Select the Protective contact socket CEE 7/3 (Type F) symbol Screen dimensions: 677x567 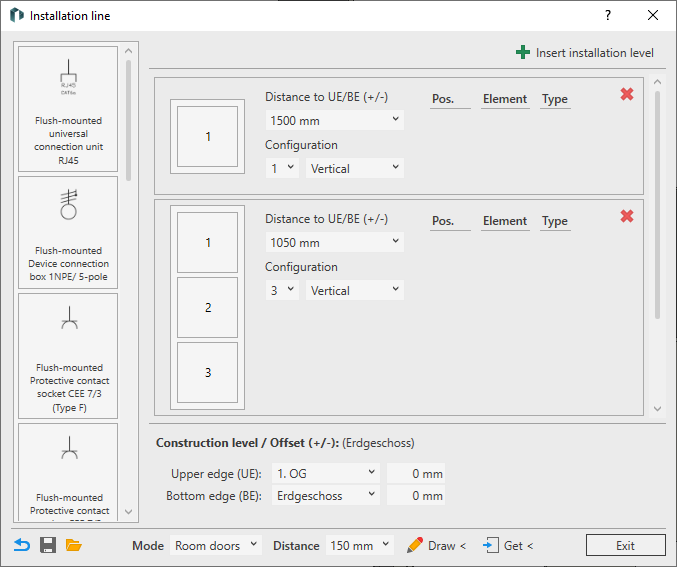point(68,356)
